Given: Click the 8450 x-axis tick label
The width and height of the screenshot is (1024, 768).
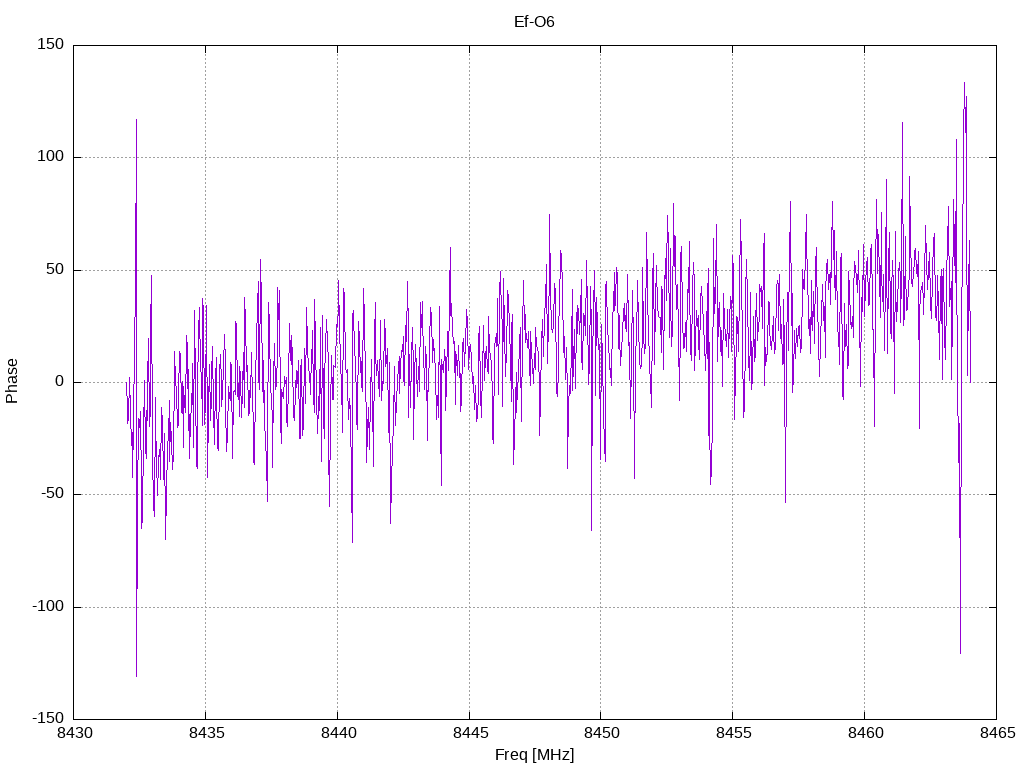Looking at the screenshot, I should tap(601, 733).
